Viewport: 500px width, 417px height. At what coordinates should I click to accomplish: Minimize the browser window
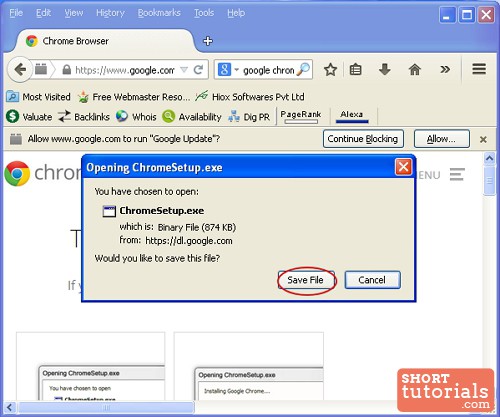point(447,15)
